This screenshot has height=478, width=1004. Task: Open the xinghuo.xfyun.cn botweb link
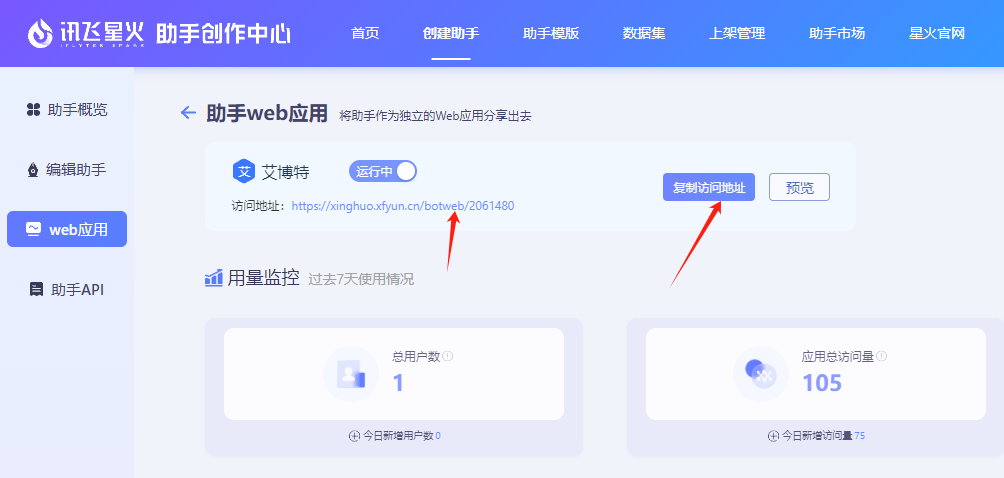pyautogui.click(x=403, y=206)
